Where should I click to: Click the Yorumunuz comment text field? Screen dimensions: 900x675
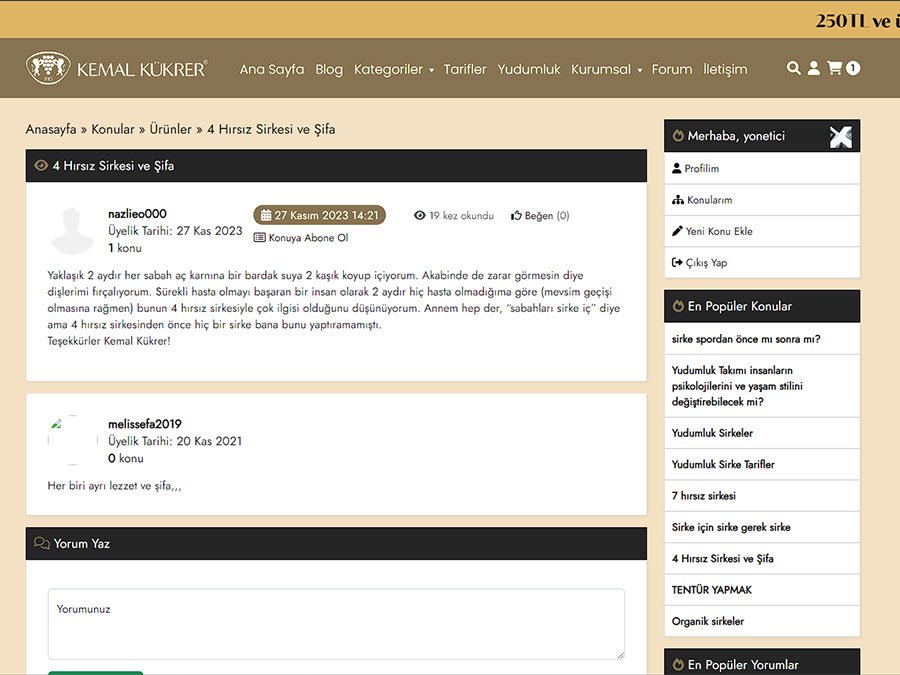point(336,623)
